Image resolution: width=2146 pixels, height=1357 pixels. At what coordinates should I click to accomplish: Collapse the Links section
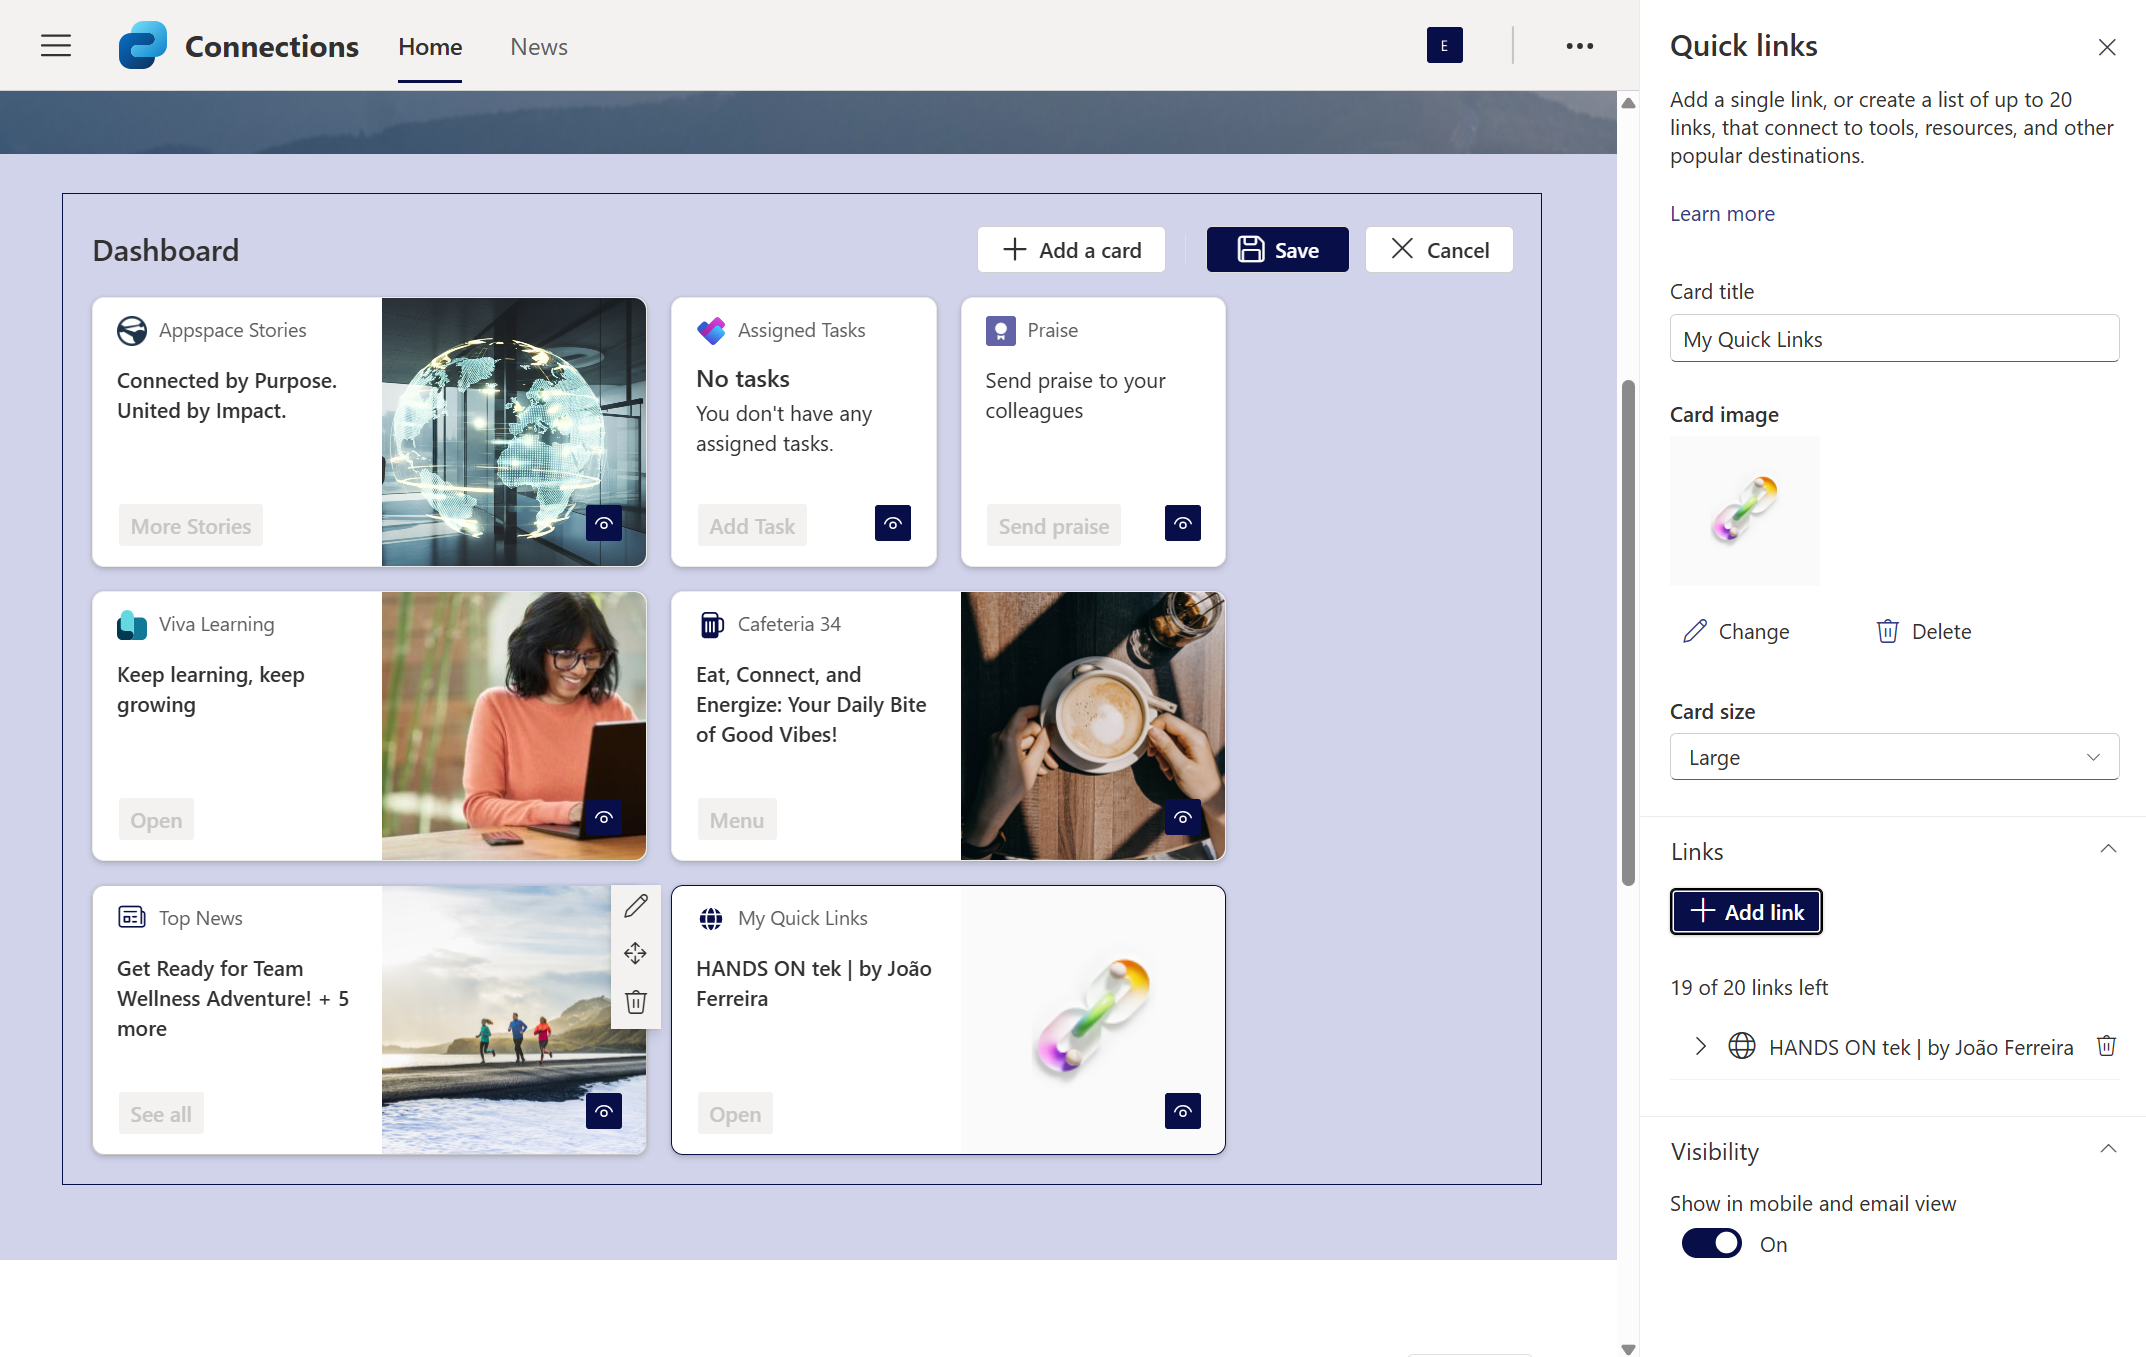point(2108,850)
